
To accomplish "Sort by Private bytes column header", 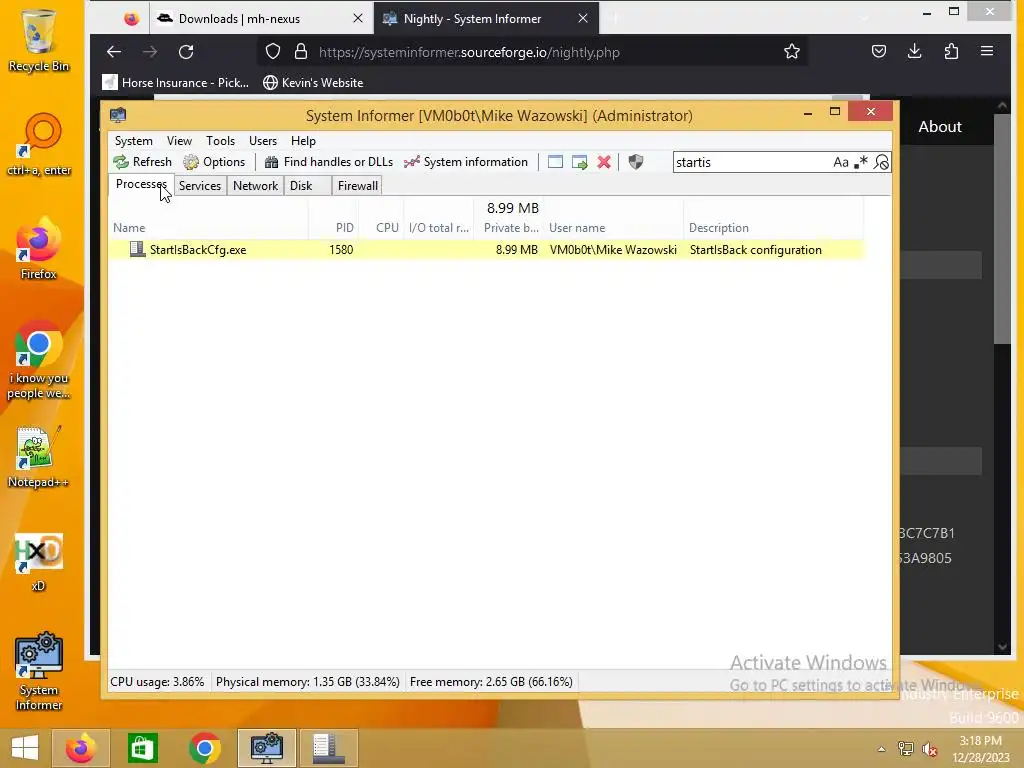I will point(509,228).
